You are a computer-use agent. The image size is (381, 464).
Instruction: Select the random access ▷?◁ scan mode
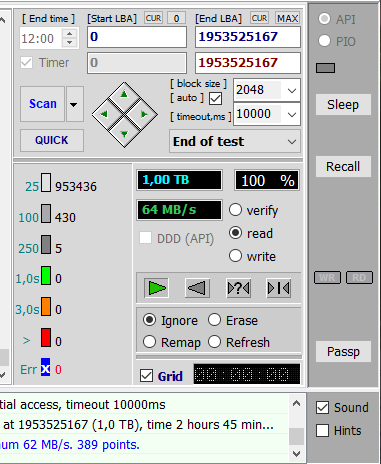pos(238,288)
